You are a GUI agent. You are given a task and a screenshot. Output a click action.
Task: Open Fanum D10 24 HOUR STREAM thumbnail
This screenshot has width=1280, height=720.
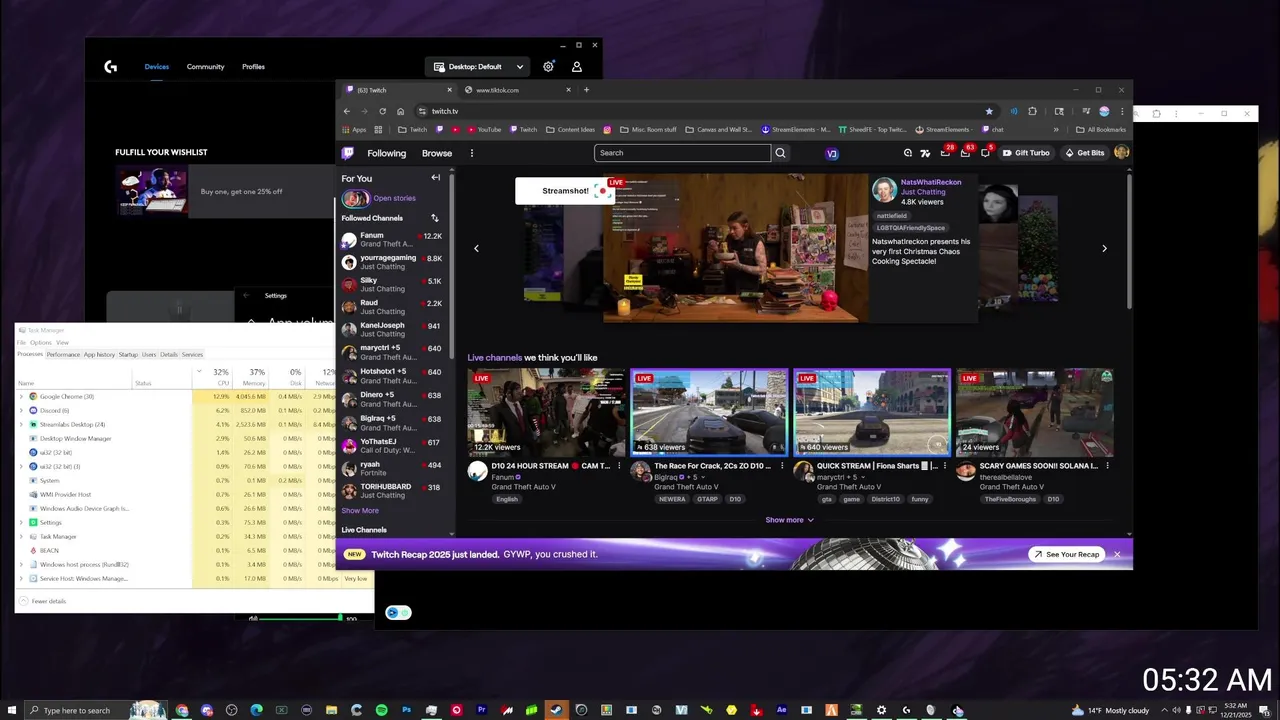[x=546, y=412]
